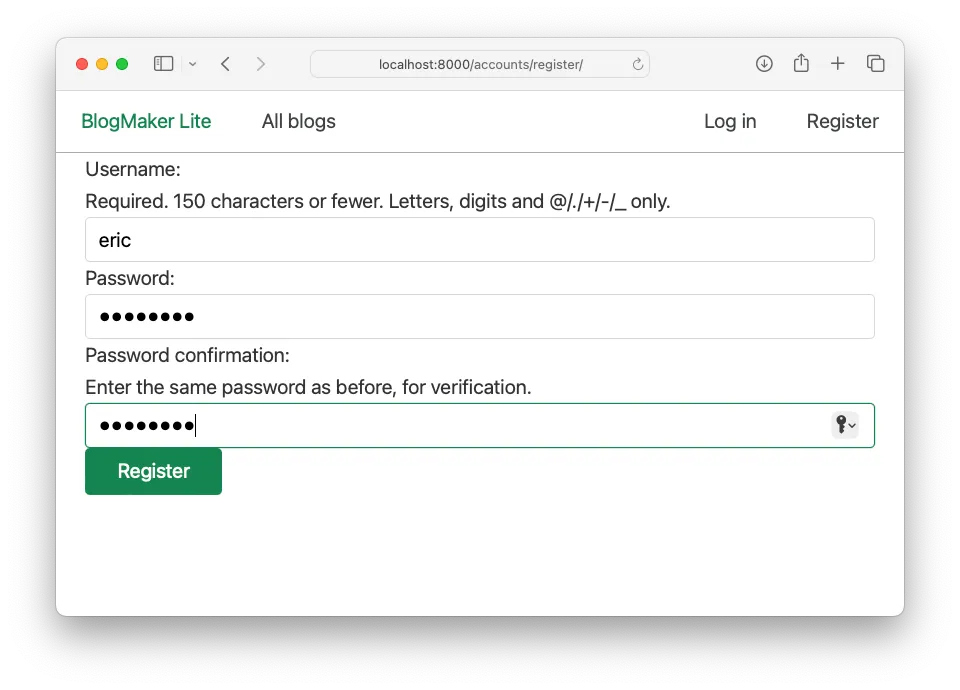Open the Log in page
The image size is (960, 690).
[730, 121]
